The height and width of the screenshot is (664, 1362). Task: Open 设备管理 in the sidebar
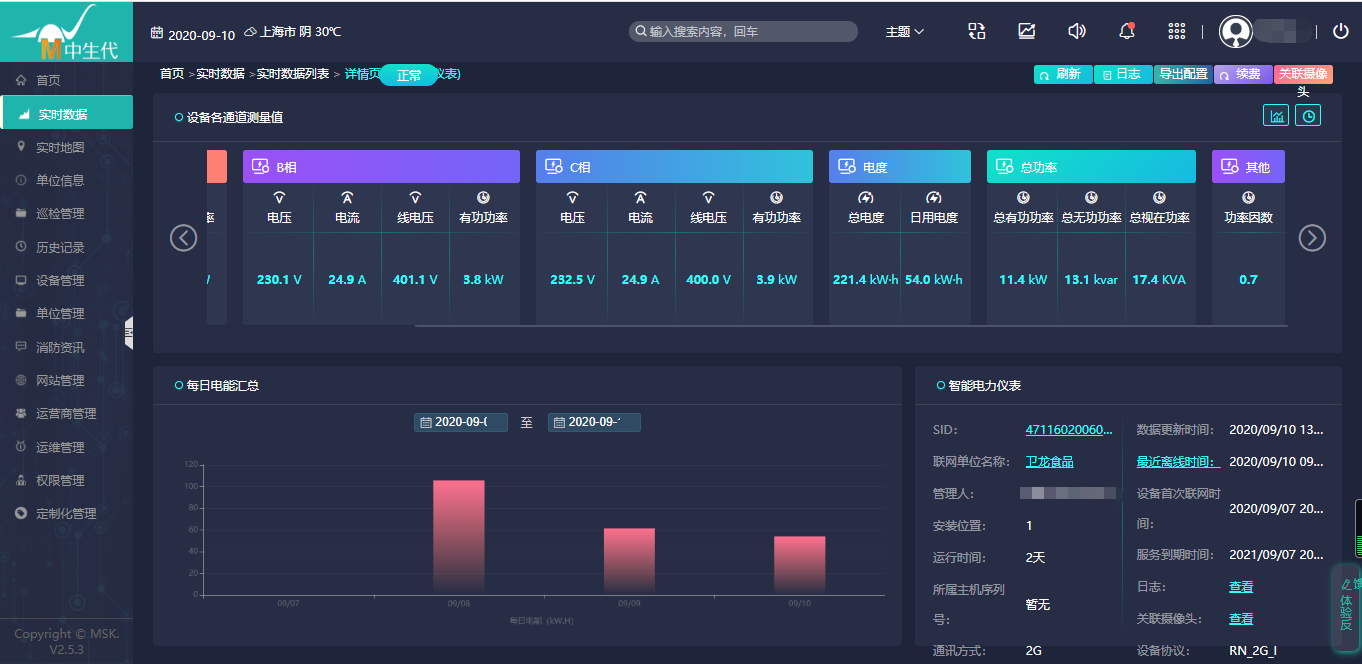tap(60, 281)
